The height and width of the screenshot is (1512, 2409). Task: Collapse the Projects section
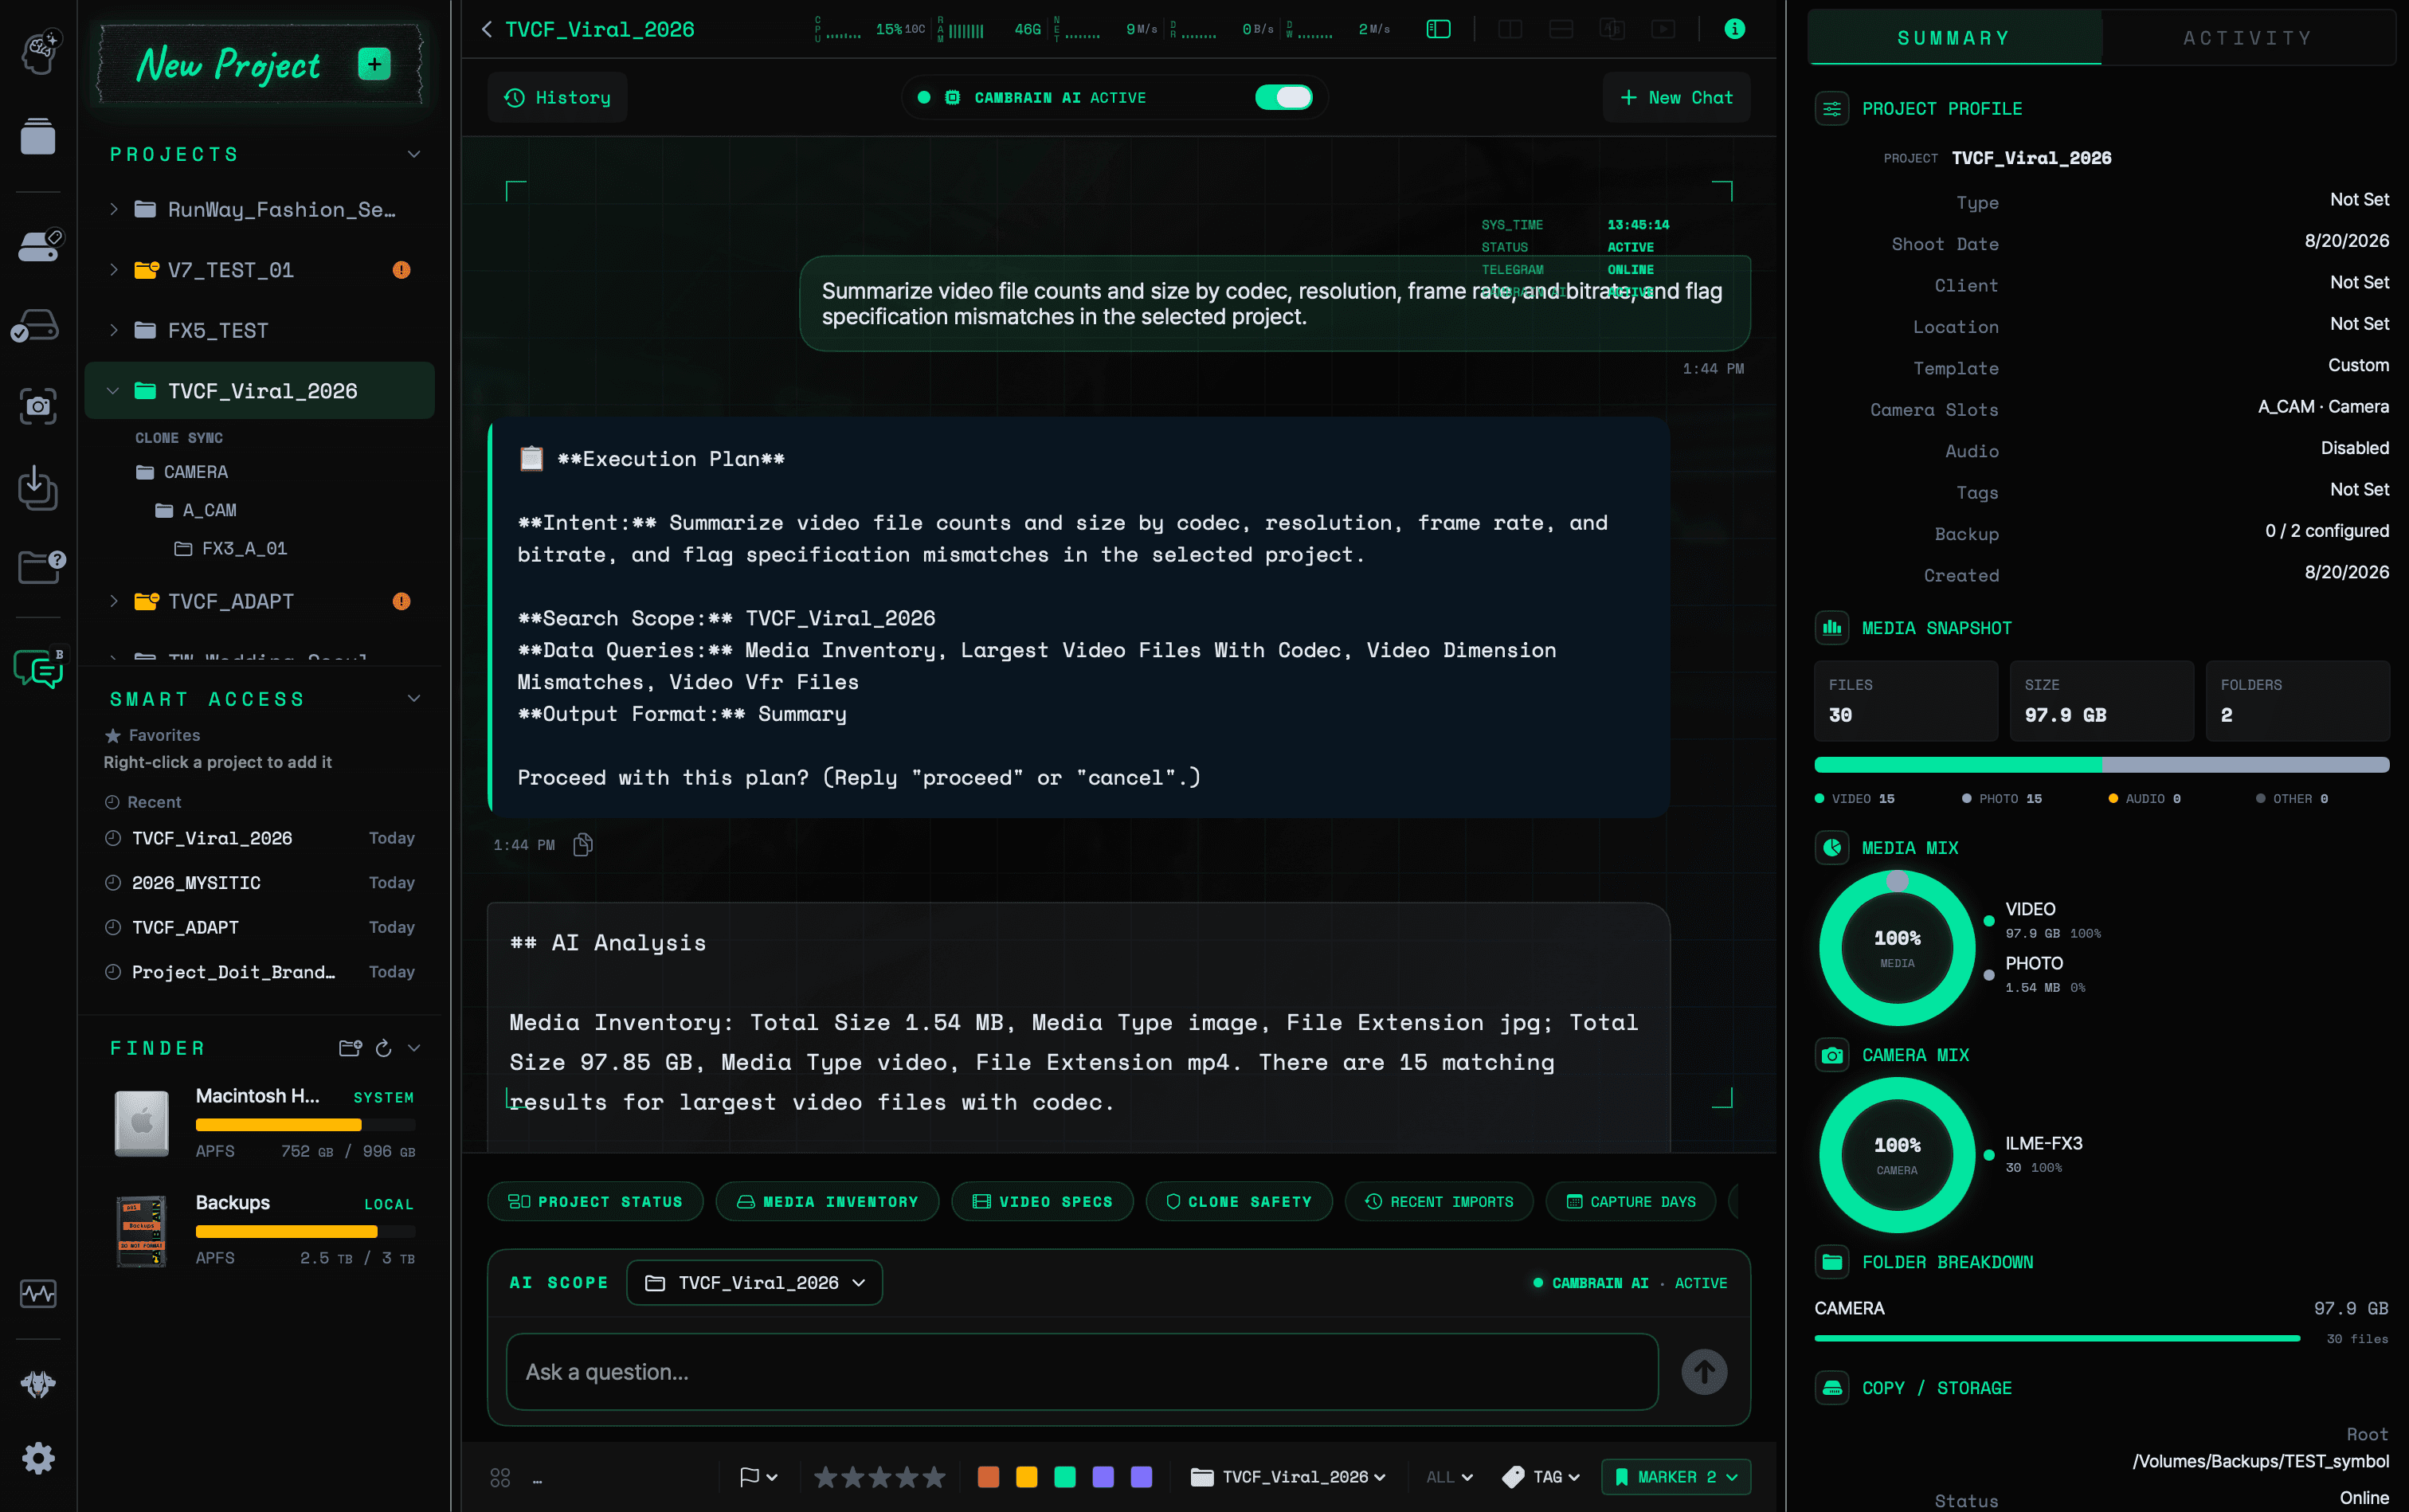pyautogui.click(x=414, y=154)
